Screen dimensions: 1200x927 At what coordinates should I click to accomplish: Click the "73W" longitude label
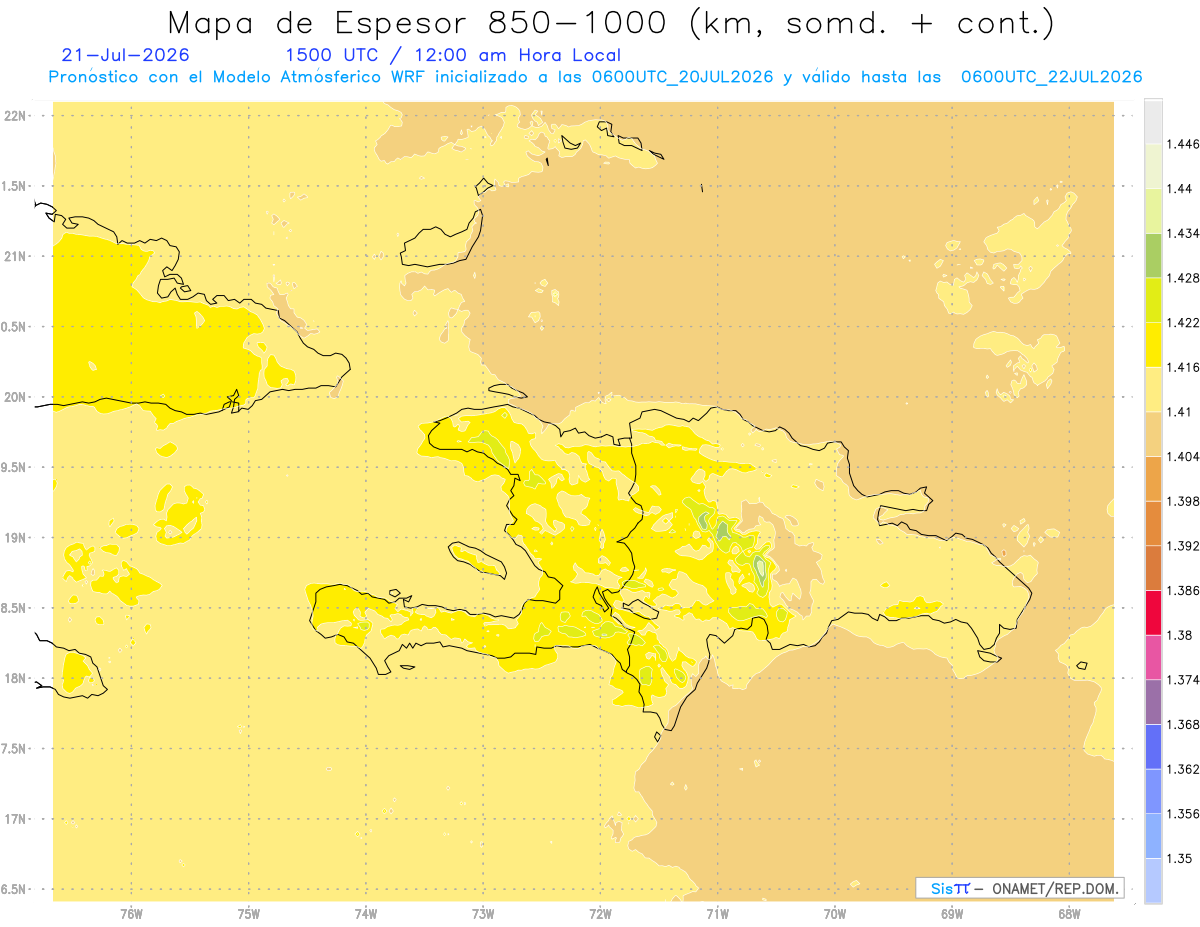point(483,914)
